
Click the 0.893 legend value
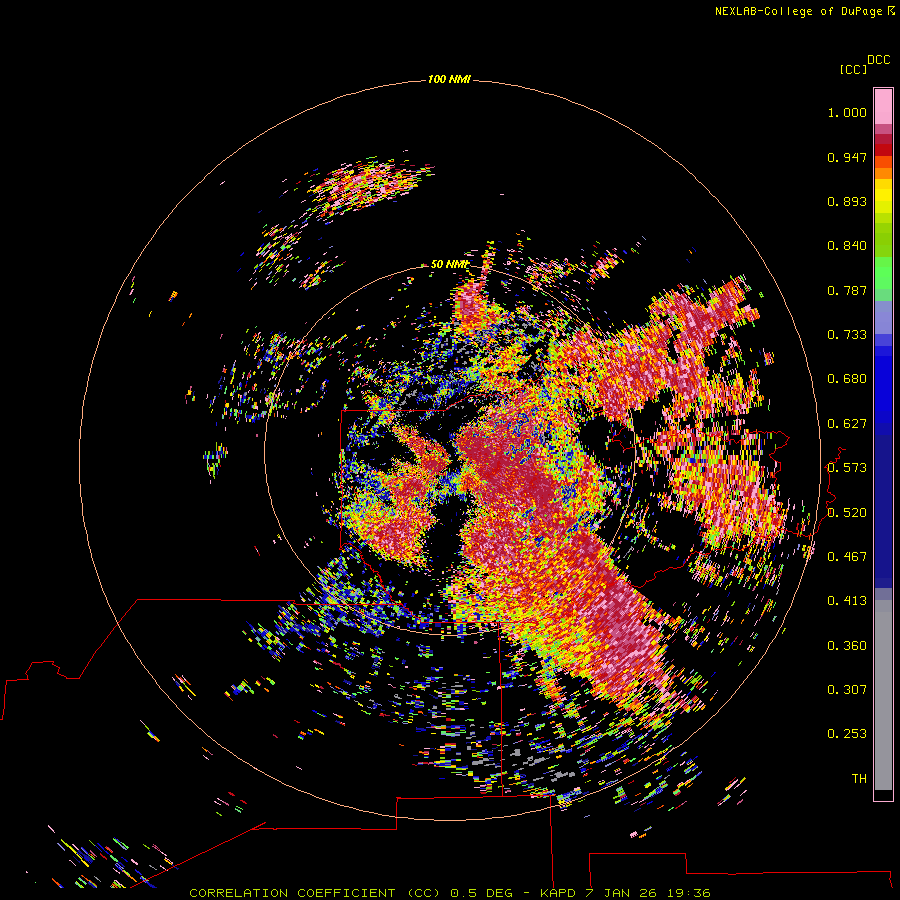(x=847, y=201)
